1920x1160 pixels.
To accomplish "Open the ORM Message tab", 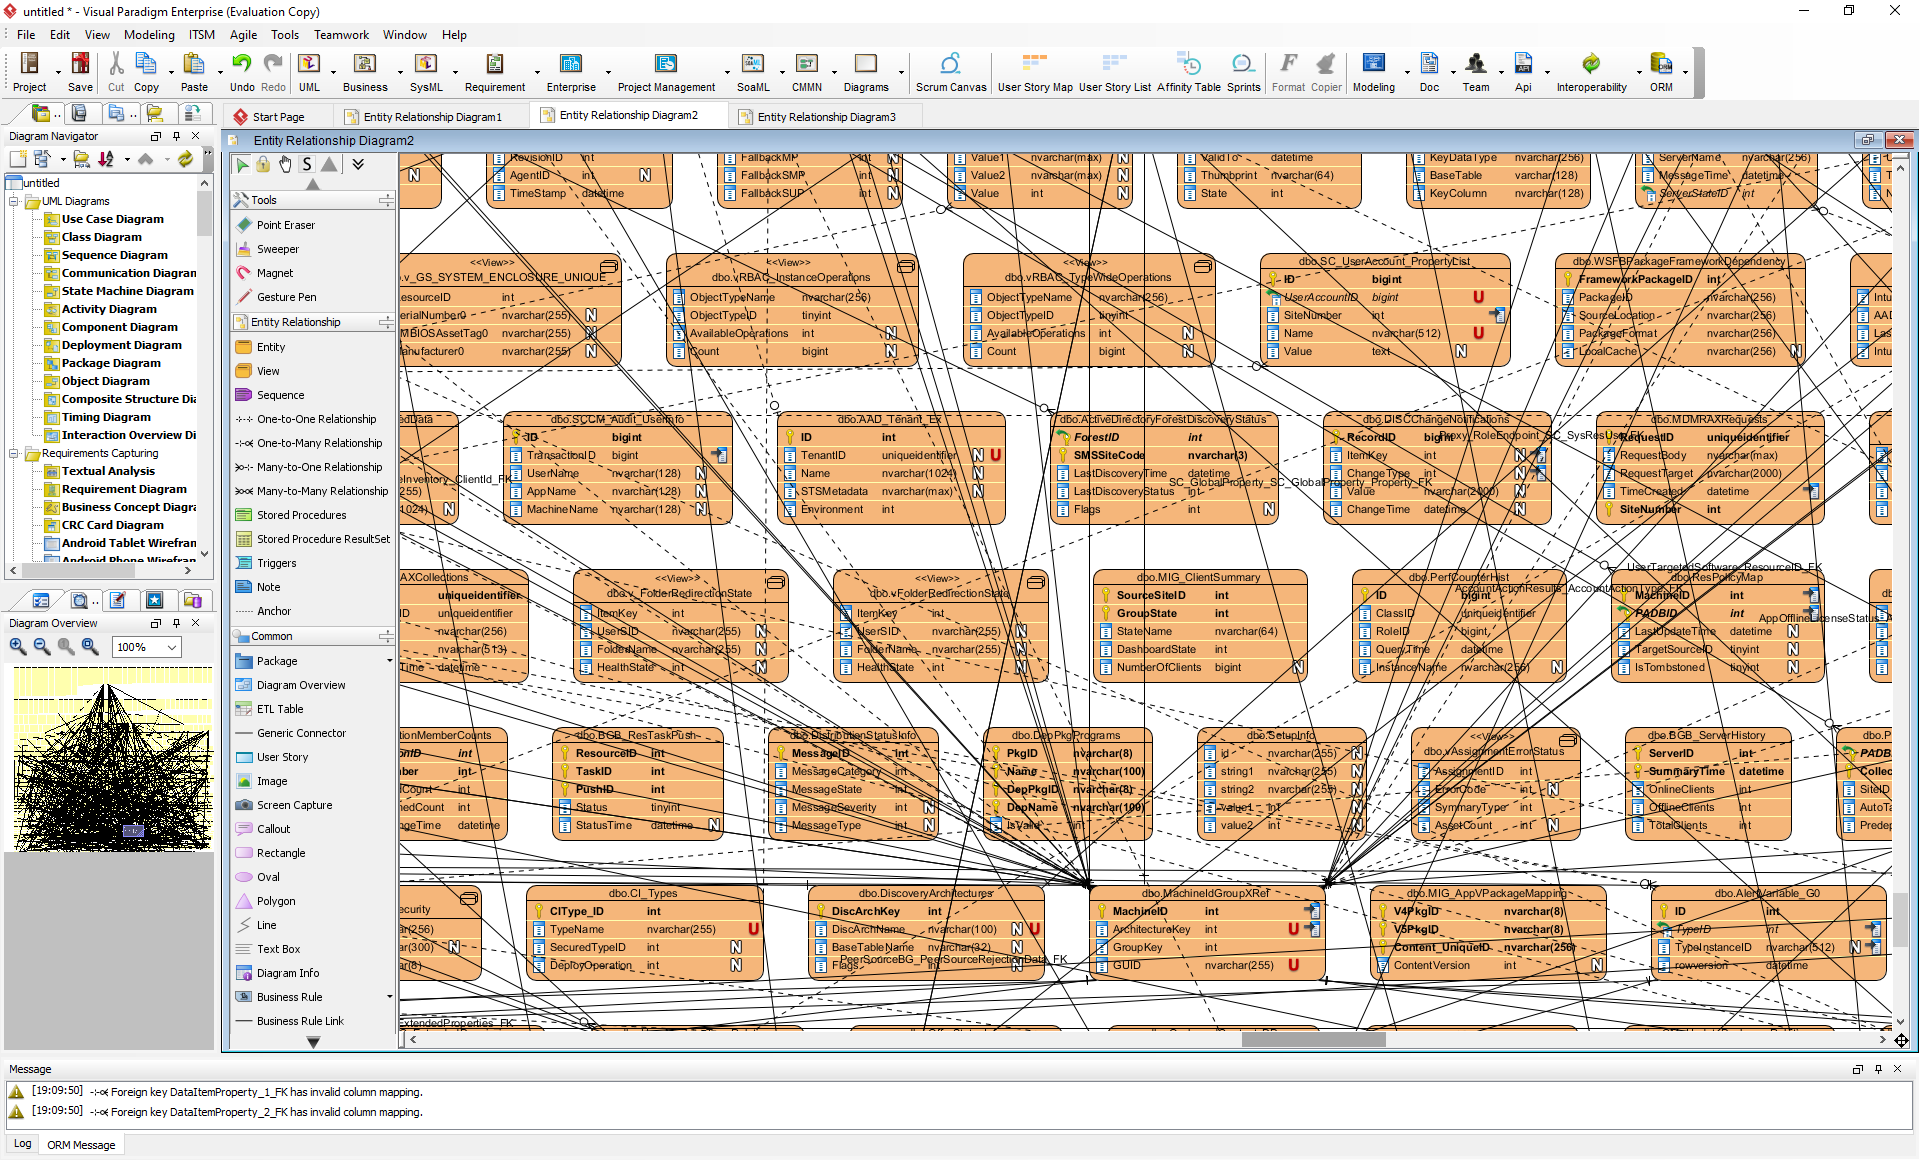I will pyautogui.click(x=81, y=1145).
